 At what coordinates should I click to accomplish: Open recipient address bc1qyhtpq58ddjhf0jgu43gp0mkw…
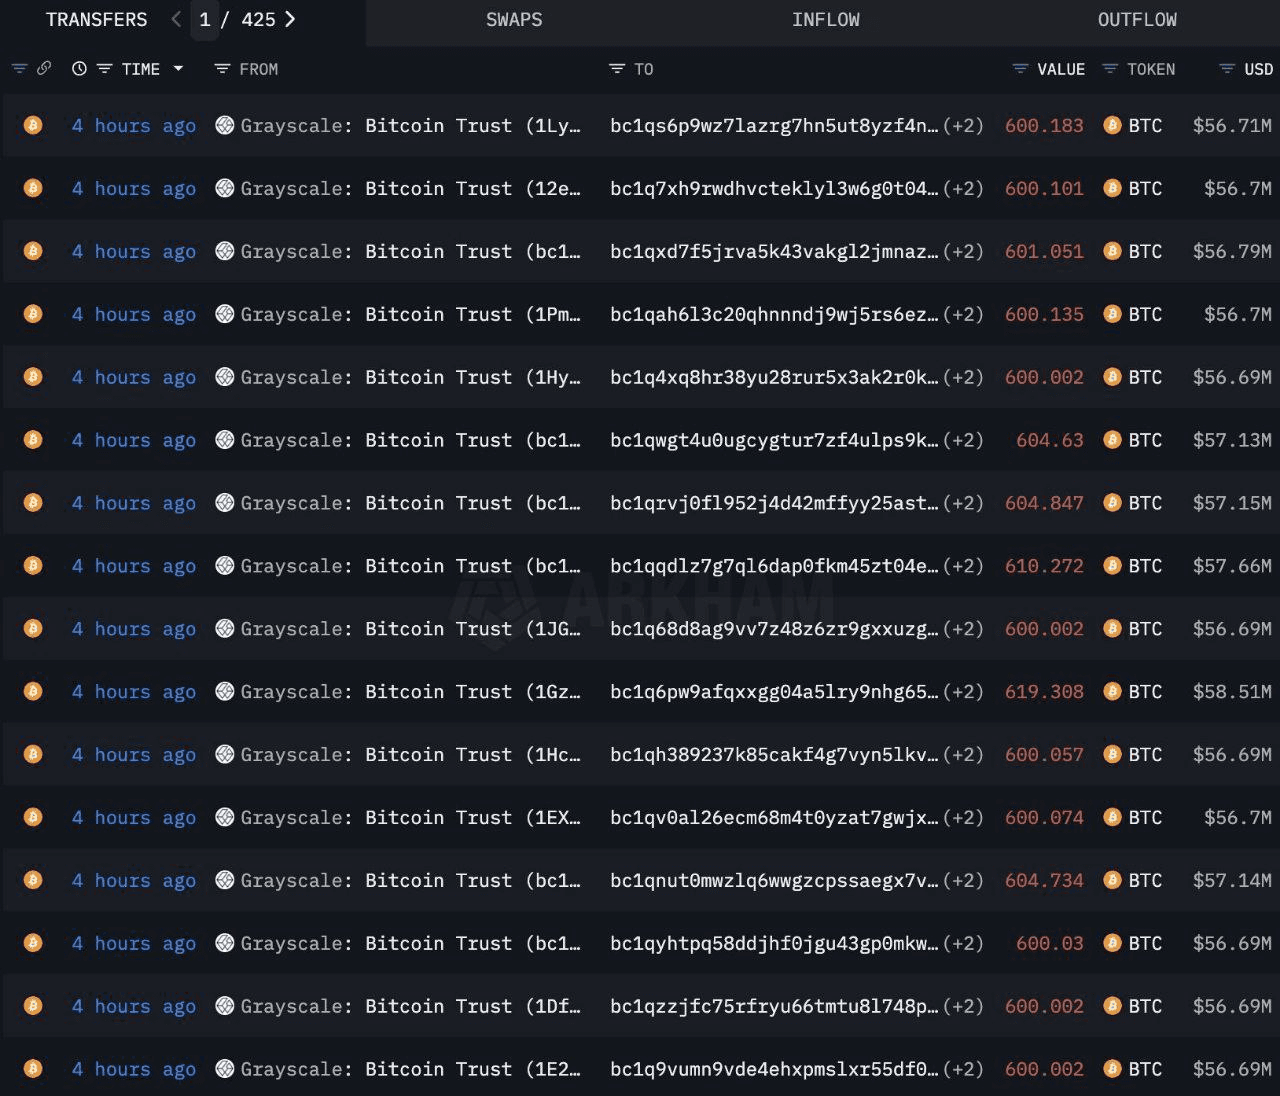coord(775,945)
